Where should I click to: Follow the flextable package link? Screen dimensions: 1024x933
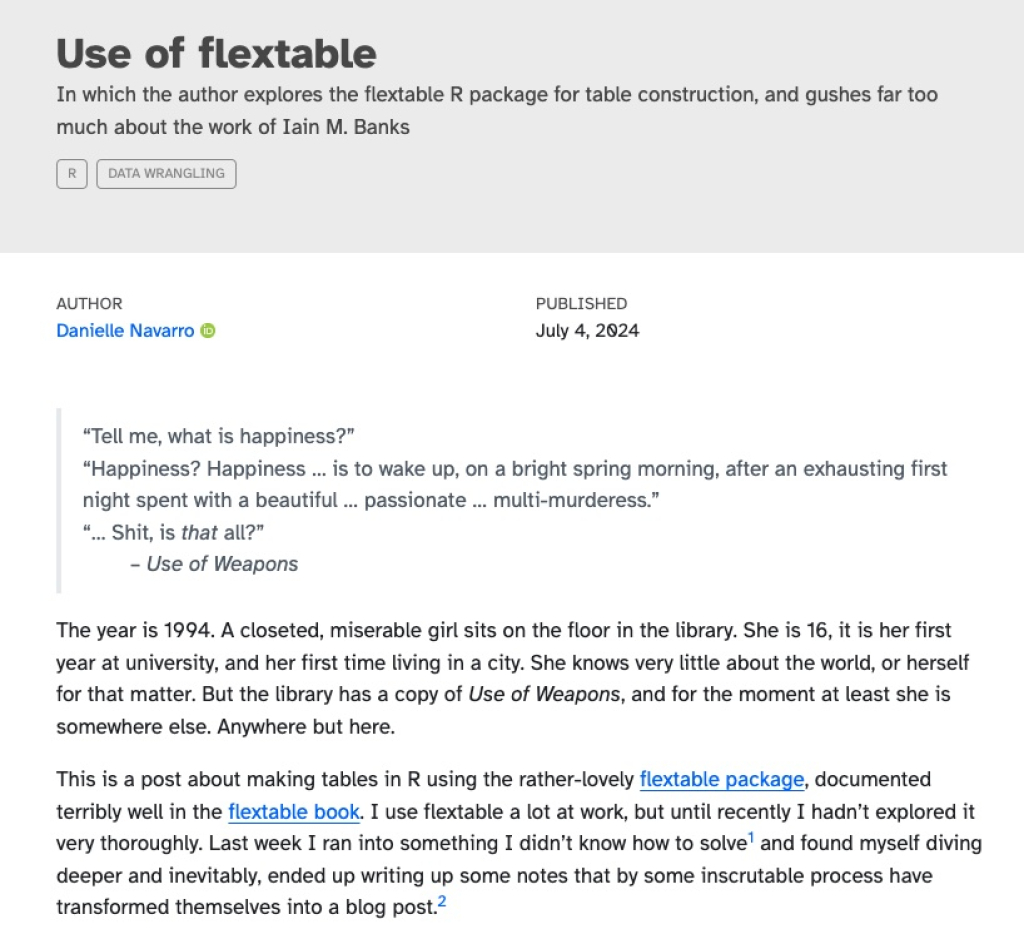722,779
